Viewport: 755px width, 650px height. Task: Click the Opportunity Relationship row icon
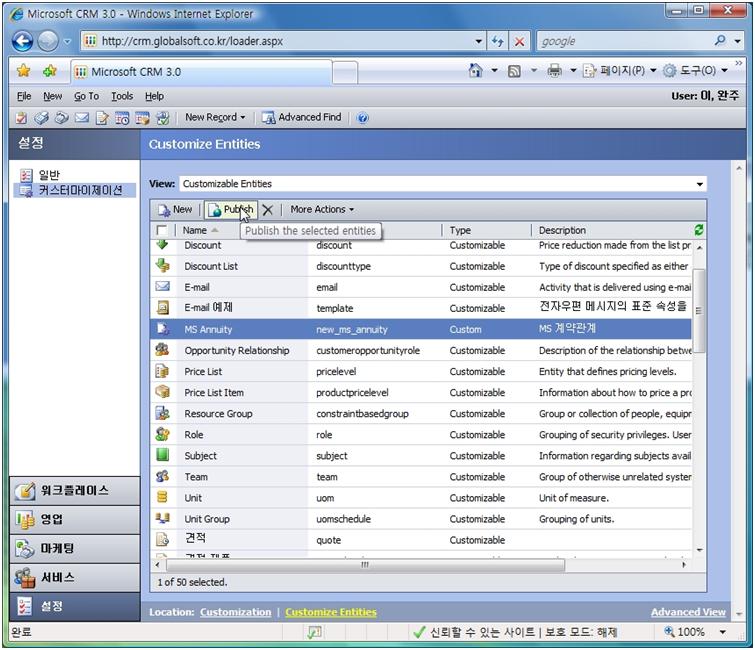(162, 350)
